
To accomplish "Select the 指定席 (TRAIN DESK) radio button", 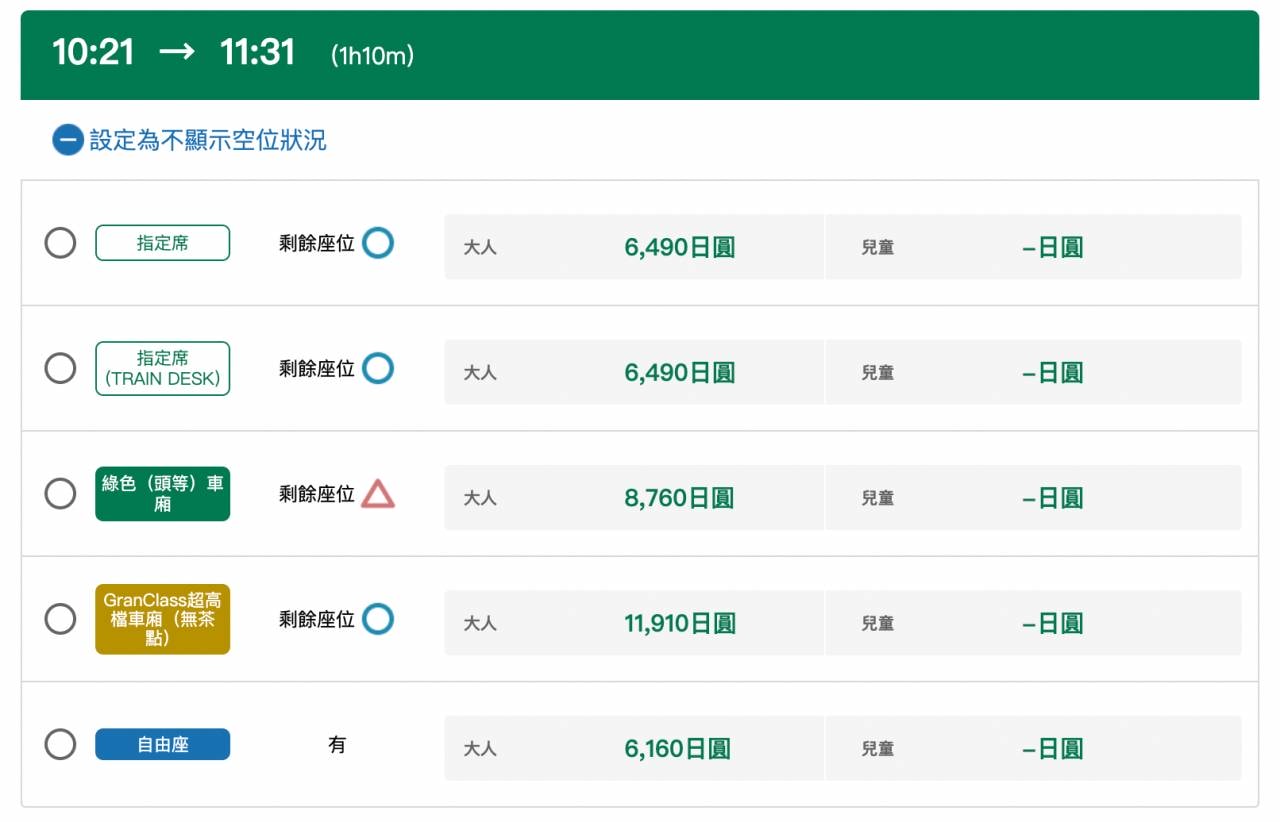I will (61, 368).
